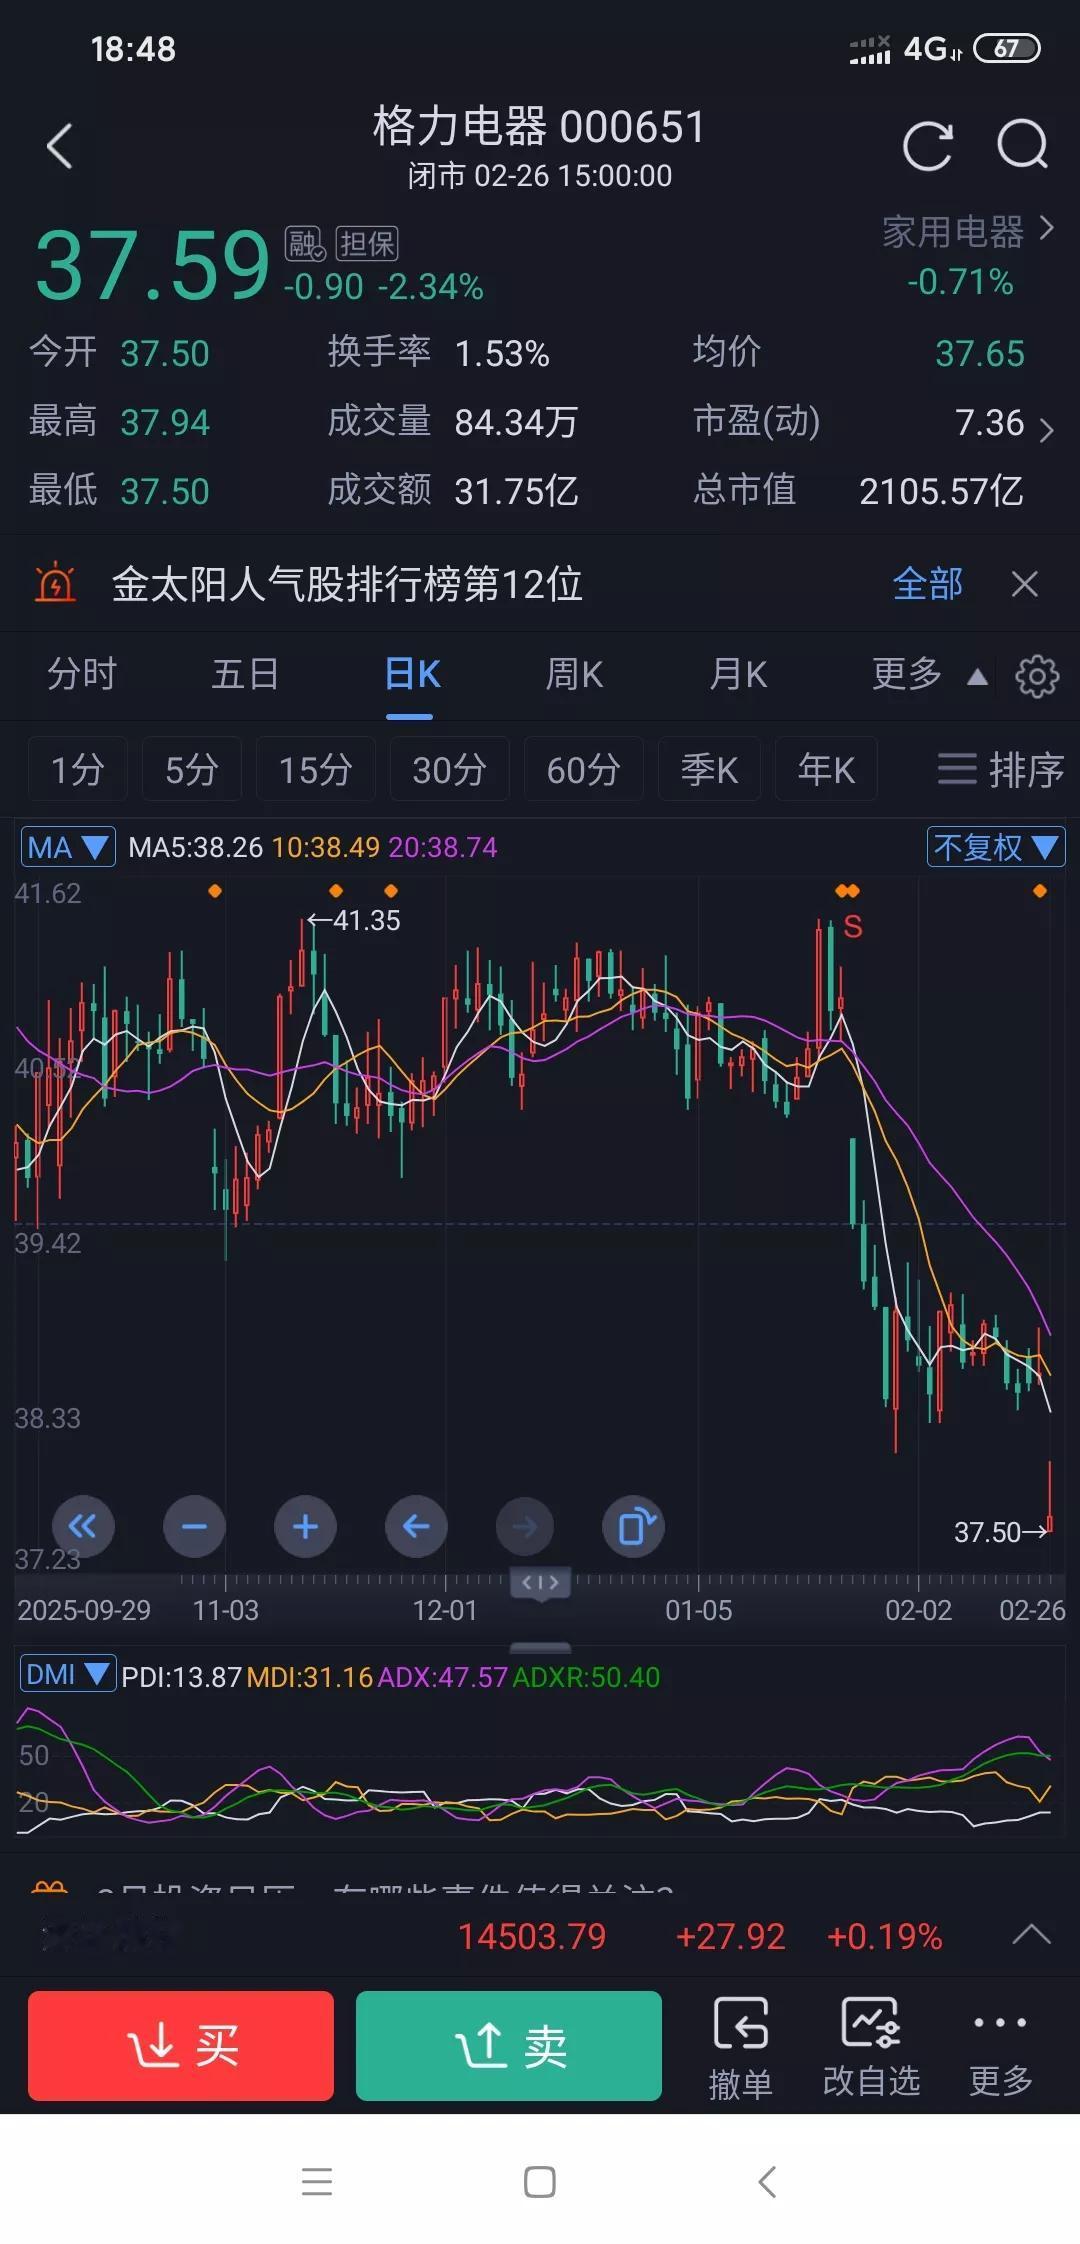
Task: Tap the green 卖 sell button
Action: pyautogui.click(x=509, y=2046)
